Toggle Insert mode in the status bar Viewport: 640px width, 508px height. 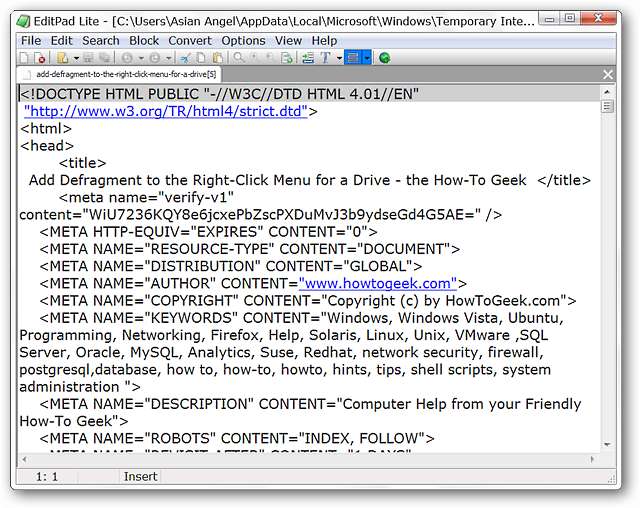[140, 477]
